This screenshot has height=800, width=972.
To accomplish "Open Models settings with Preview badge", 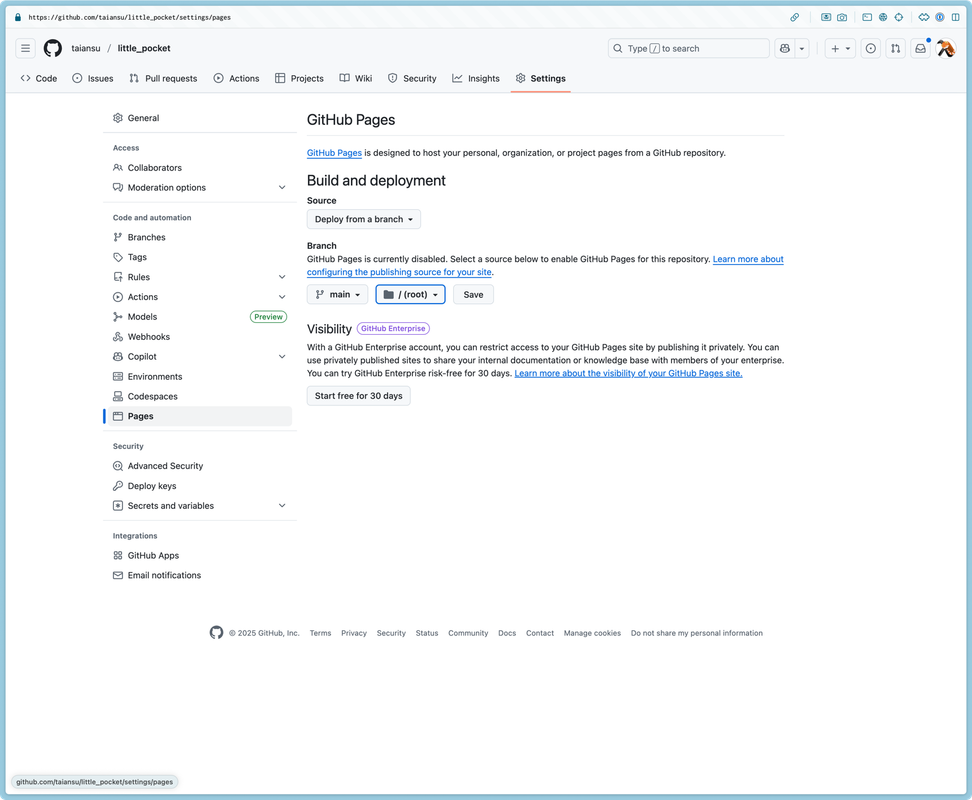I will click(198, 317).
